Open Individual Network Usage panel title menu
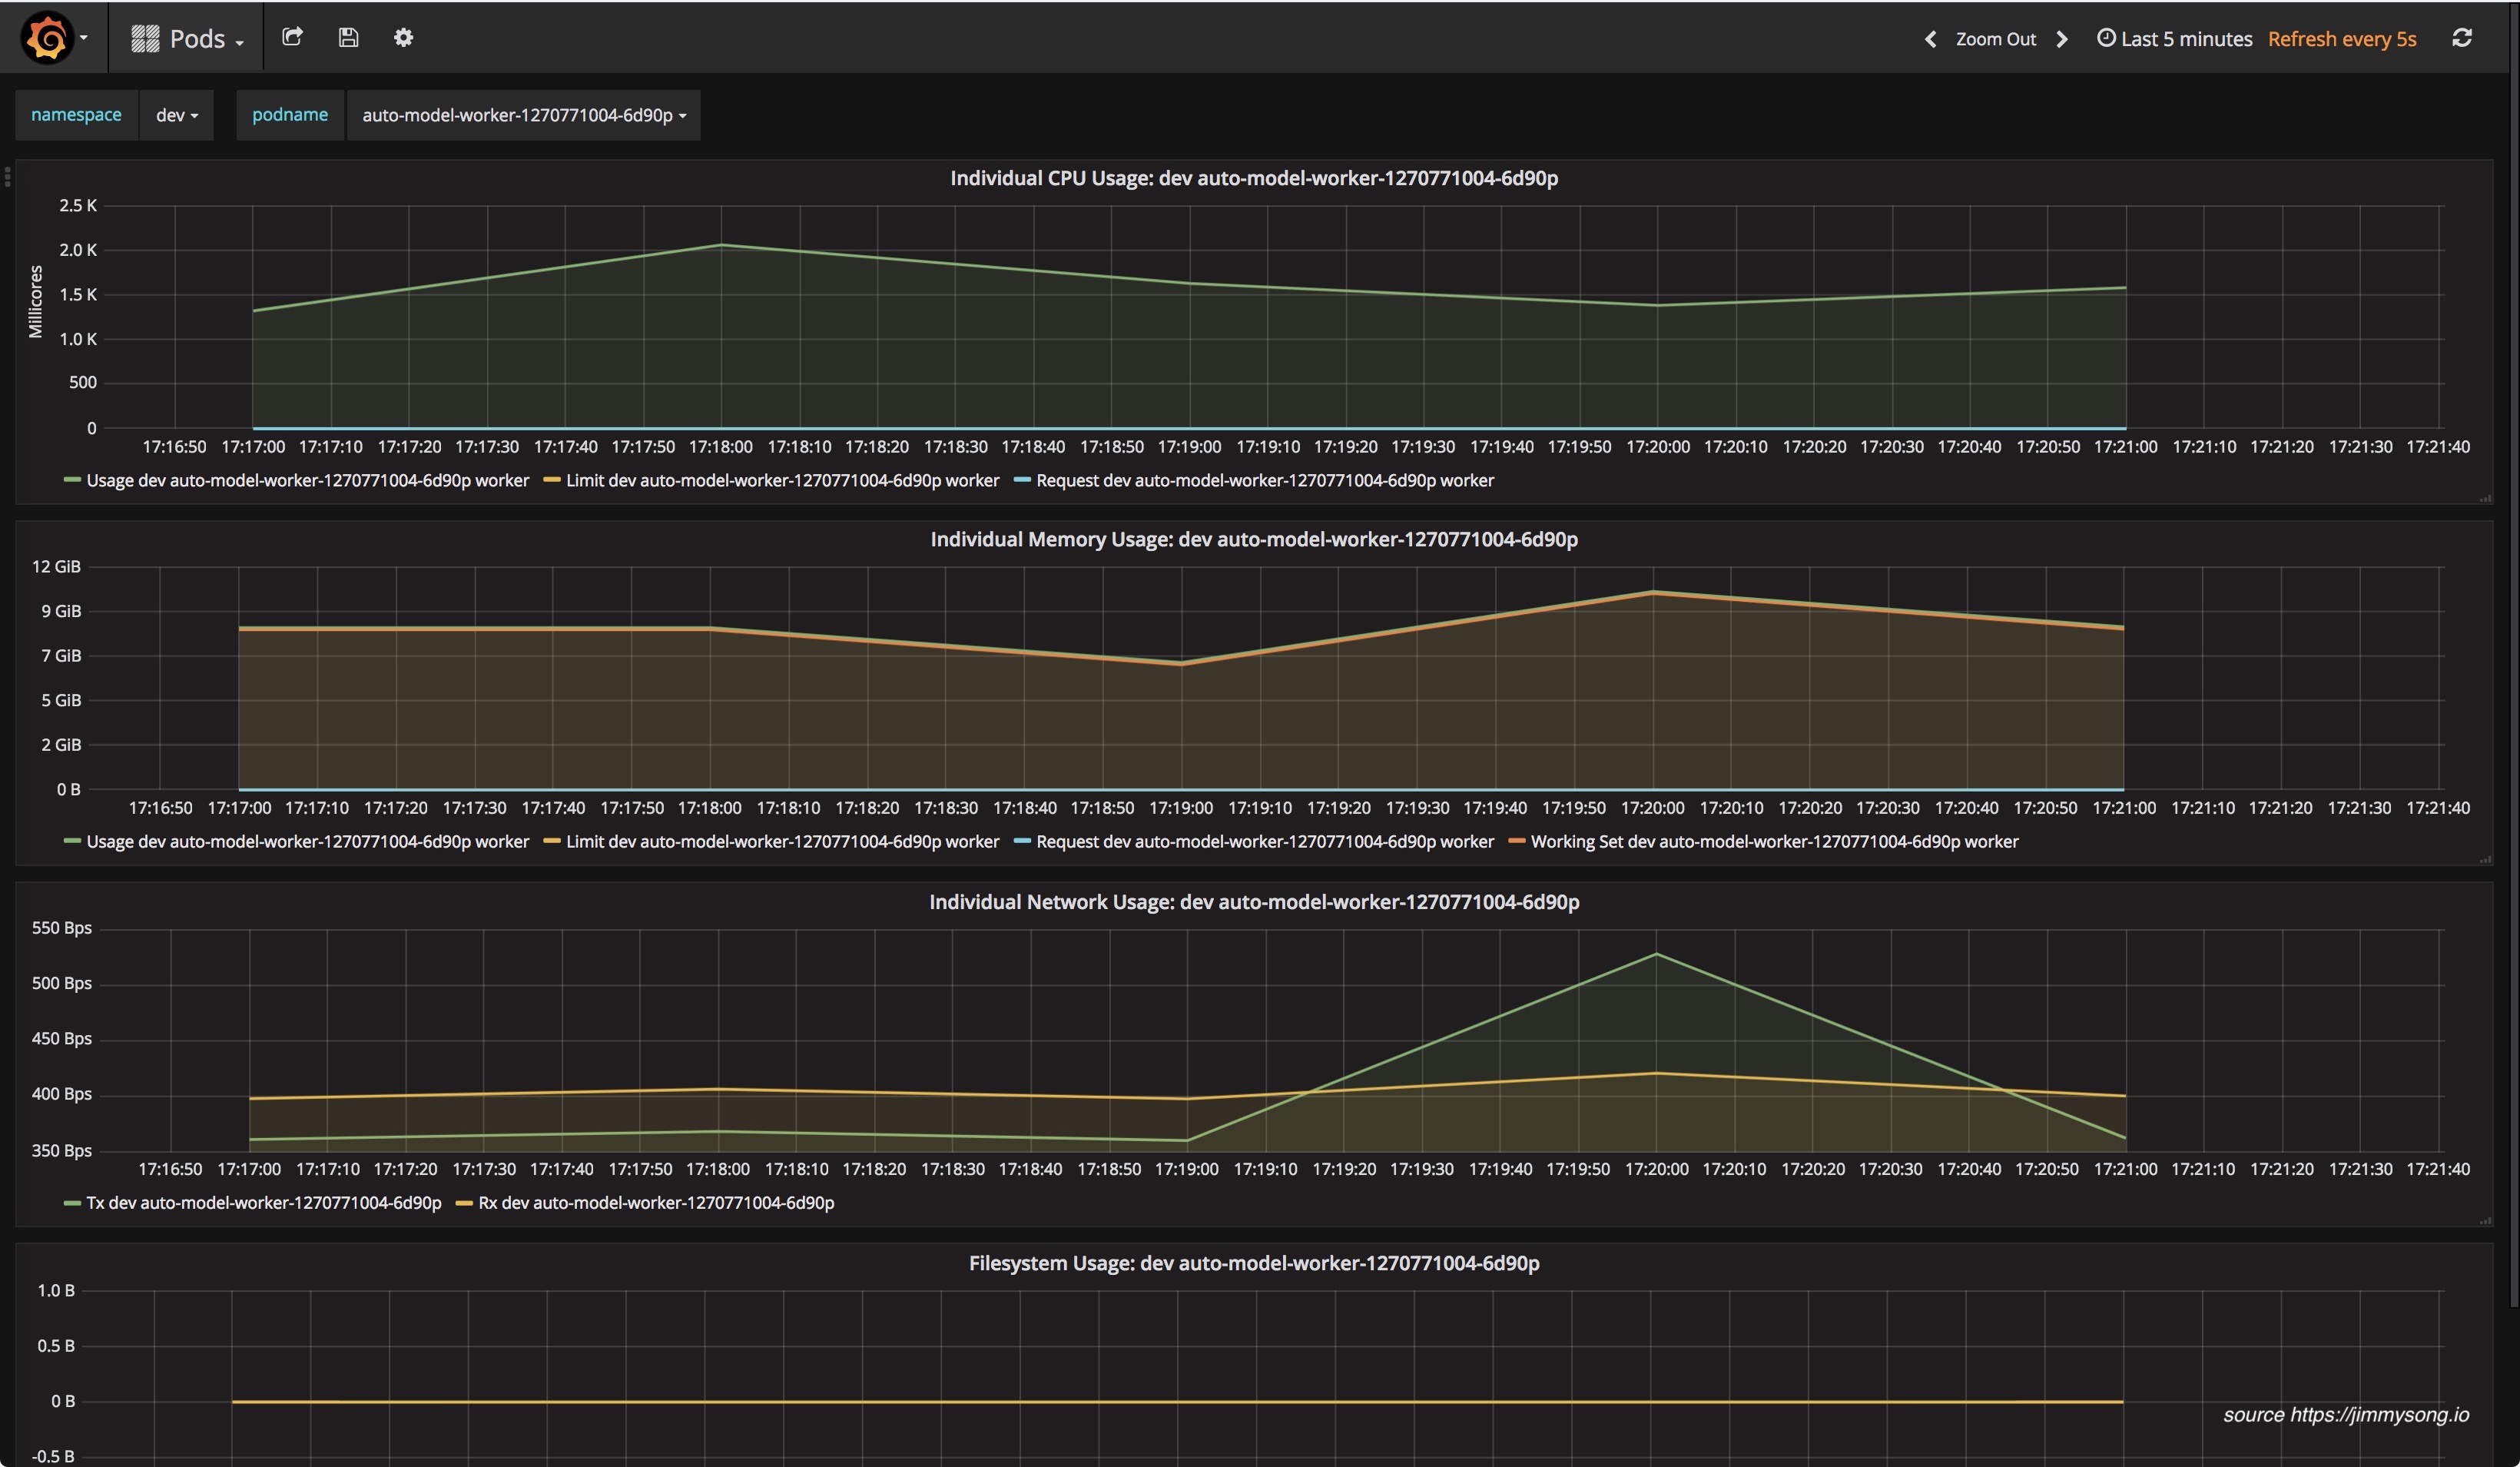 1253,902
